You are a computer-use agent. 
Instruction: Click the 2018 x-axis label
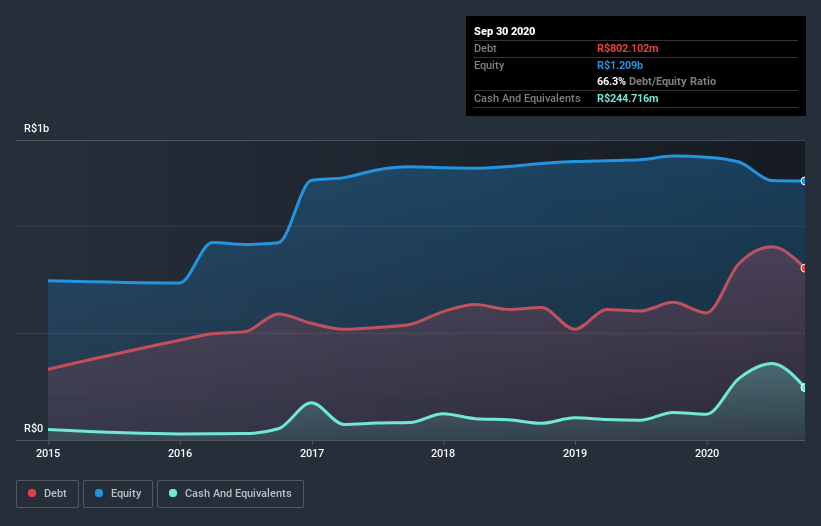(443, 453)
